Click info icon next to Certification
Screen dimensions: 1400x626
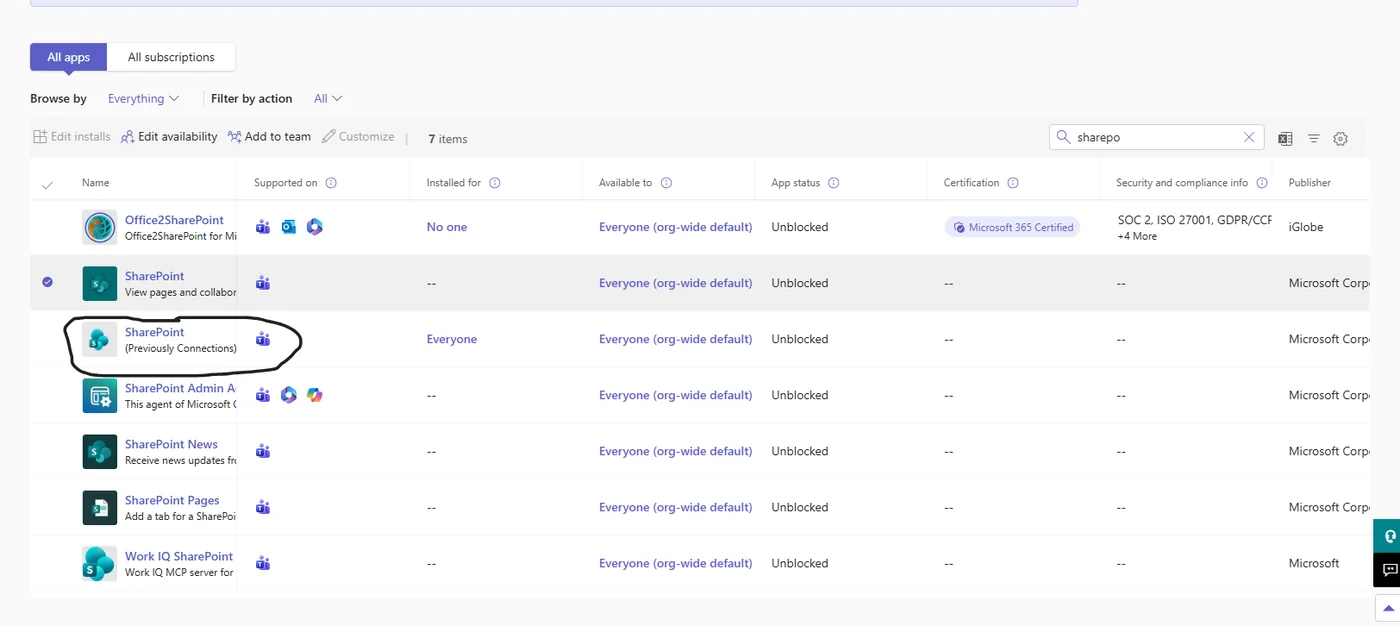[1013, 183]
